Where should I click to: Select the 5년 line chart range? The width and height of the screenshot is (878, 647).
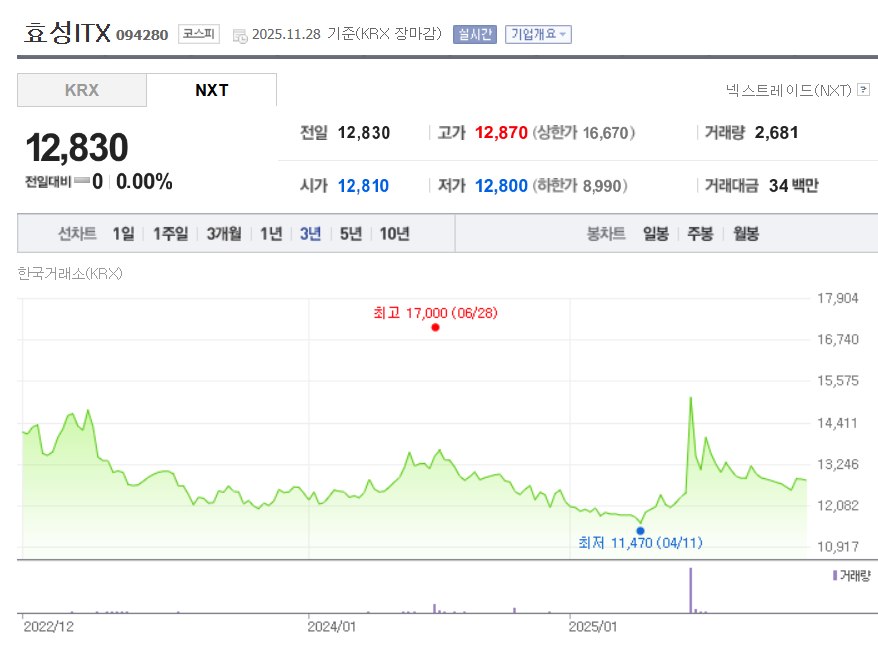coord(351,234)
